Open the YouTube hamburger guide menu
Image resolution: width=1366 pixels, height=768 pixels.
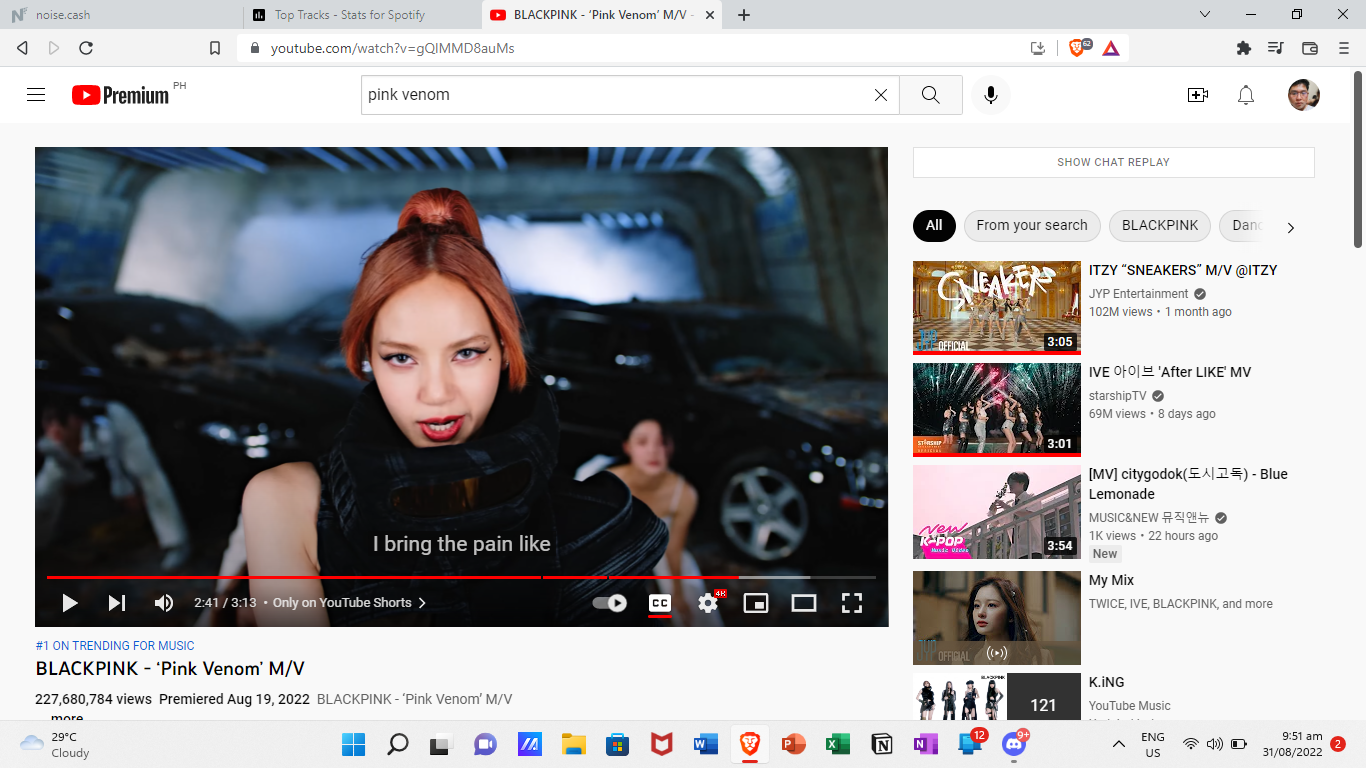[36, 95]
